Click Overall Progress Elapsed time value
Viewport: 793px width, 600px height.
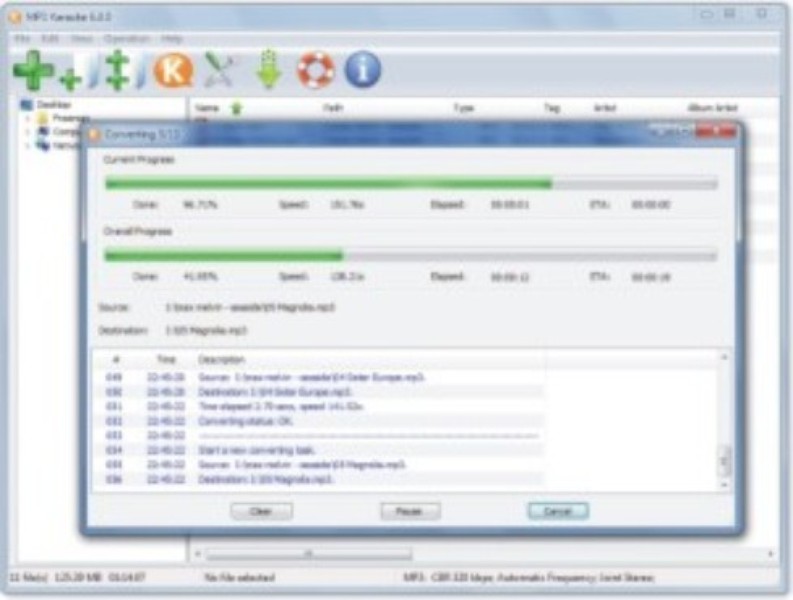[510, 277]
